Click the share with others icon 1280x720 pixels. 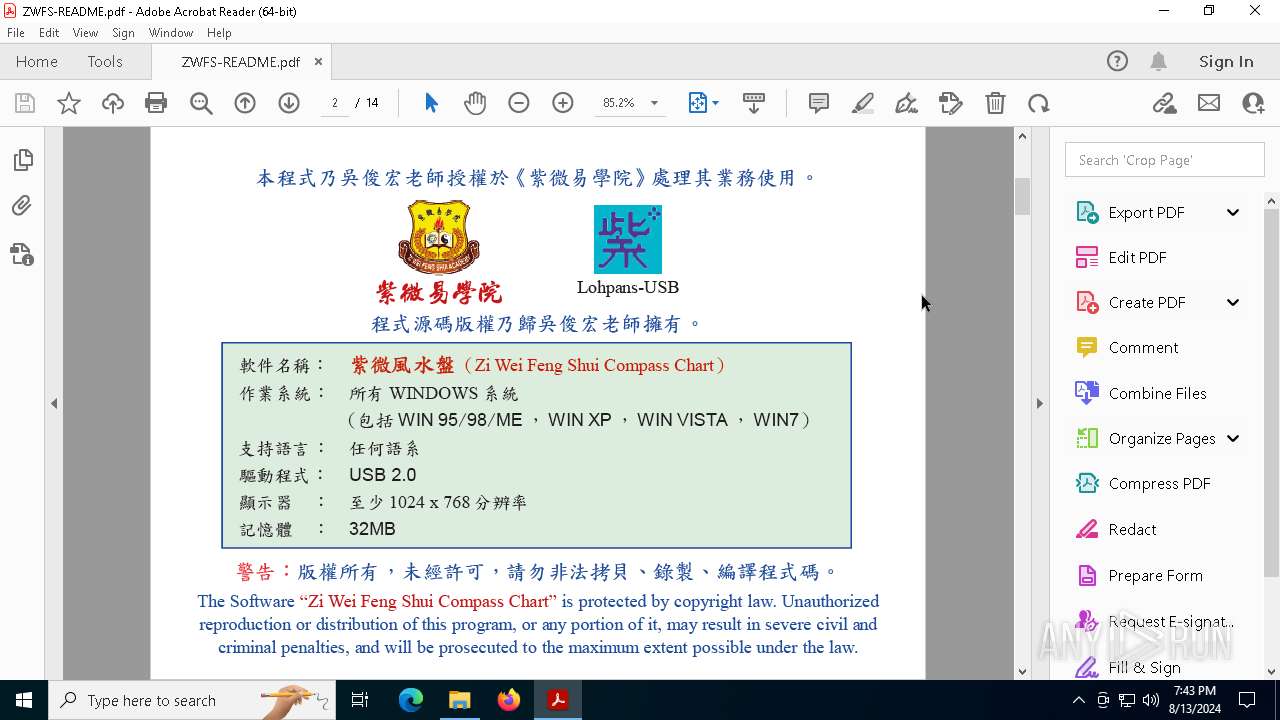tap(1253, 103)
